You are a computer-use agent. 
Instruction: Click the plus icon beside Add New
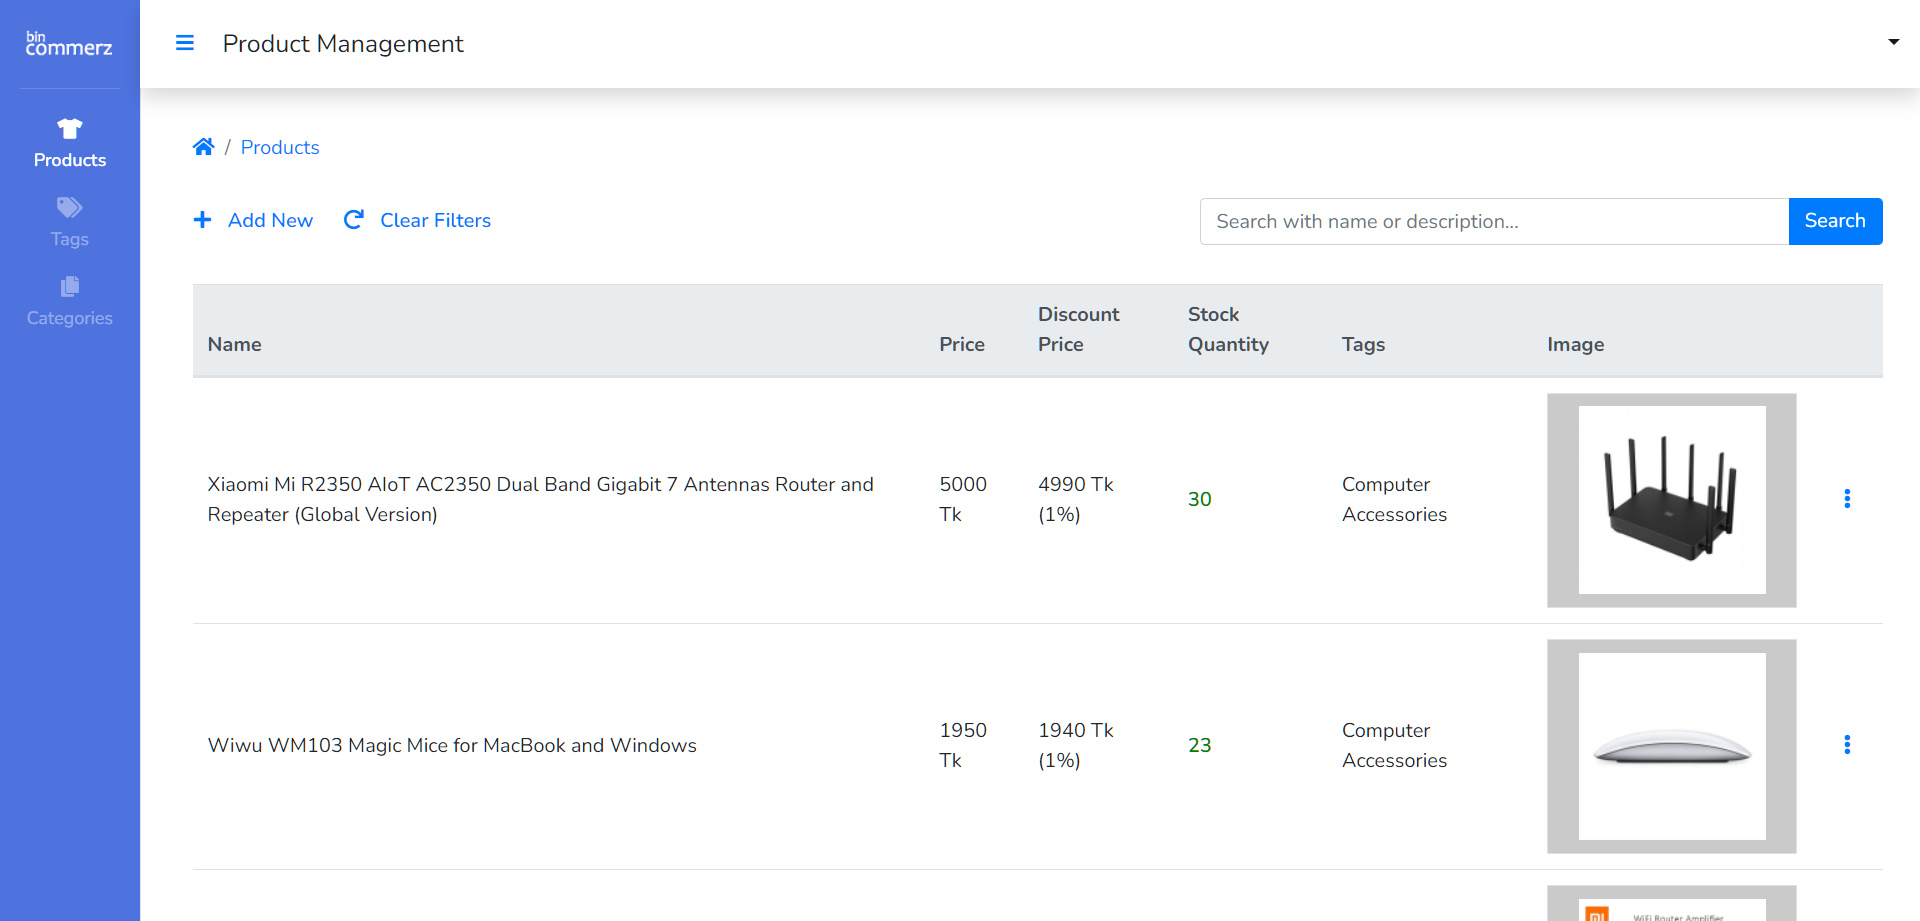pyautogui.click(x=202, y=220)
